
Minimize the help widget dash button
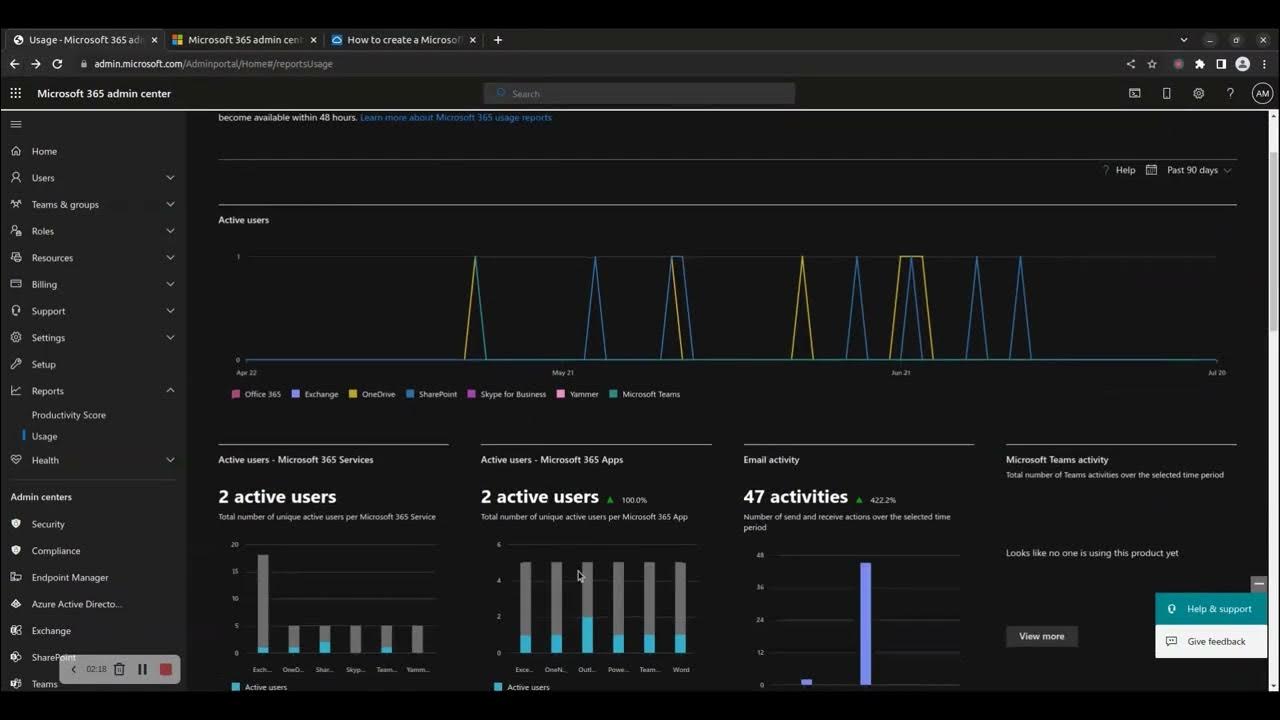[x=1259, y=584]
